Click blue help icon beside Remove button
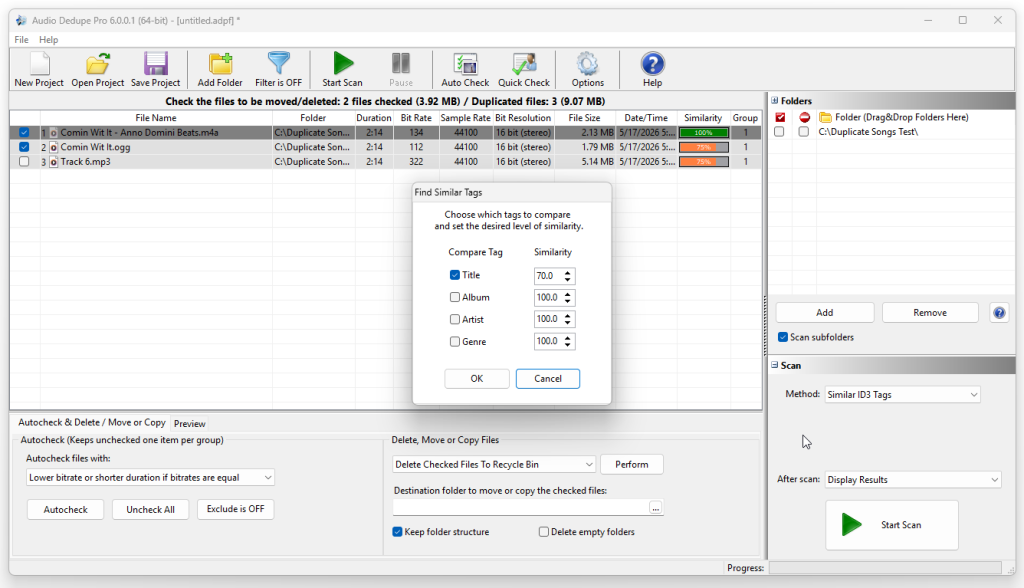Screen dimensions: 1024x588 [999, 313]
